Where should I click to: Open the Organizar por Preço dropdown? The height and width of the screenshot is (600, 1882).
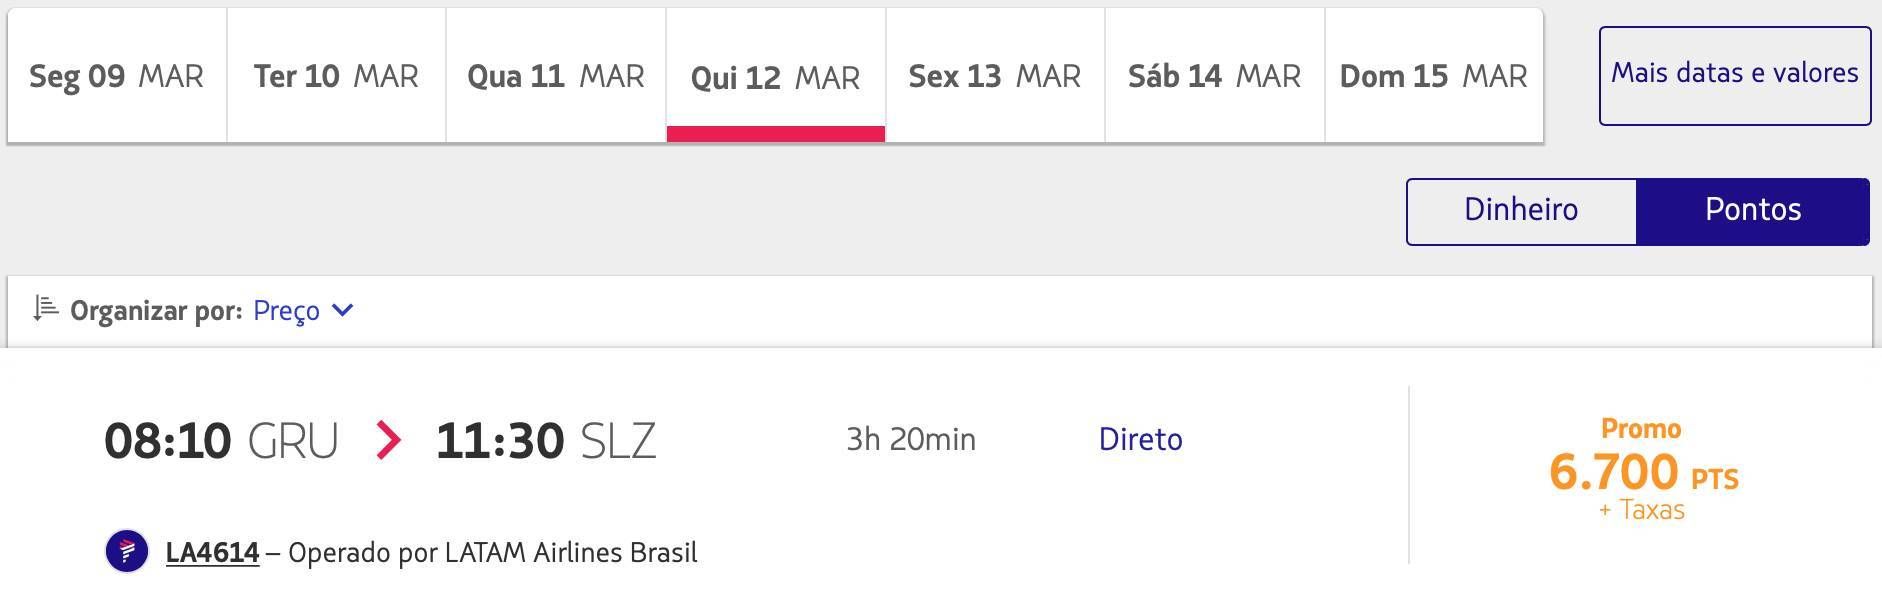tap(303, 310)
